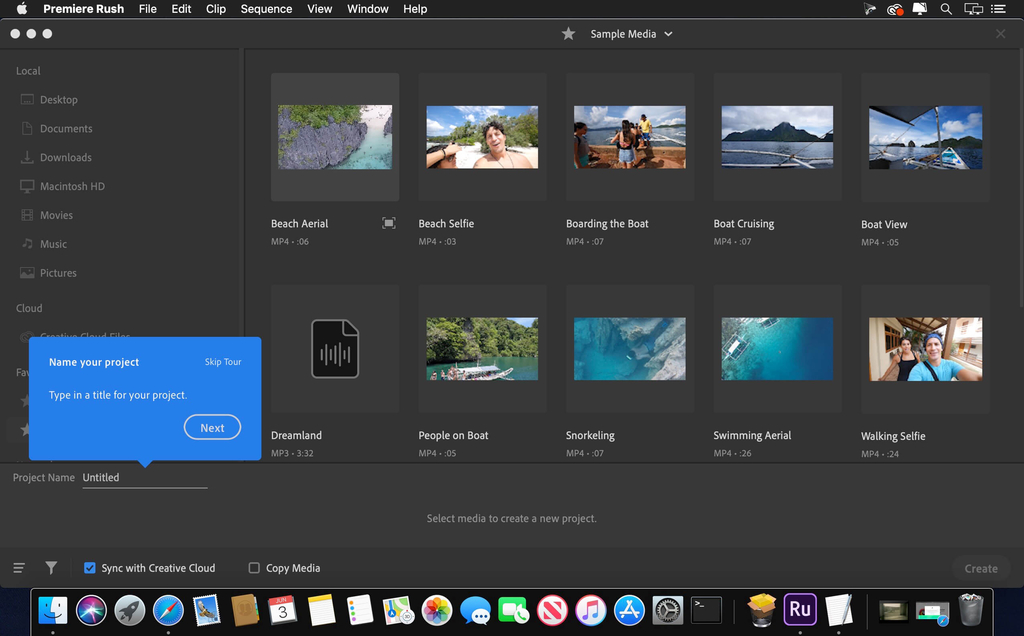This screenshot has width=1024, height=636.
Task: Open the dynamic preview icon on Beach Aerial
Action: 389,223
